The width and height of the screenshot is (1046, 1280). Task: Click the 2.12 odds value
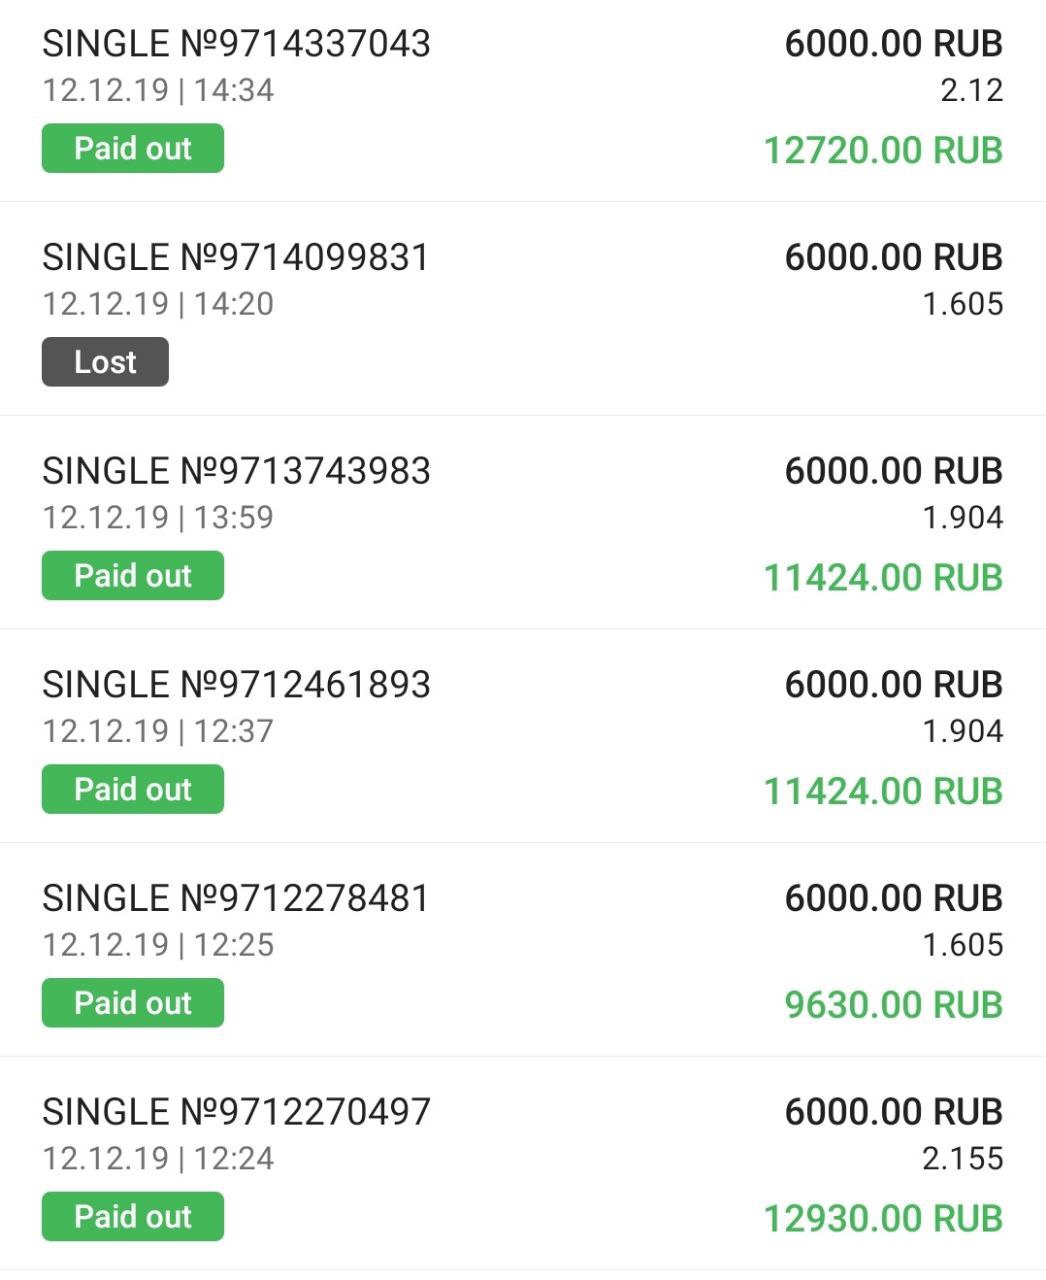click(x=971, y=91)
